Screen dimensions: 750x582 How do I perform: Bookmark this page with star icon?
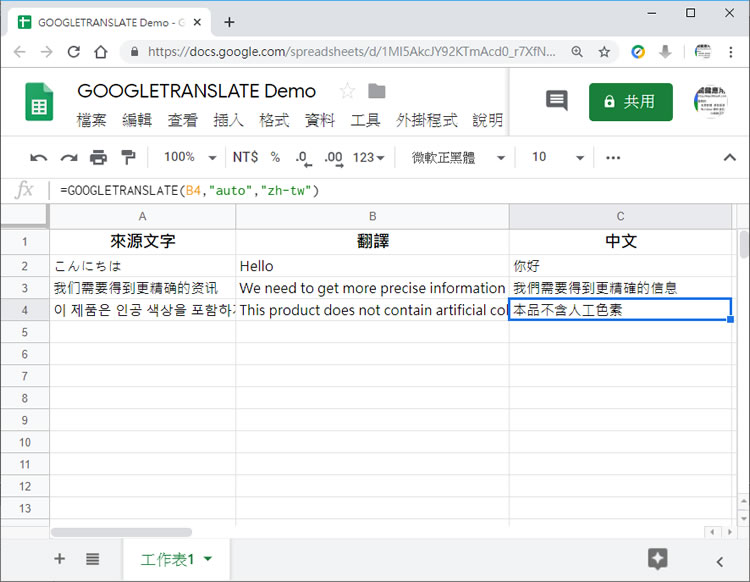tap(605, 52)
